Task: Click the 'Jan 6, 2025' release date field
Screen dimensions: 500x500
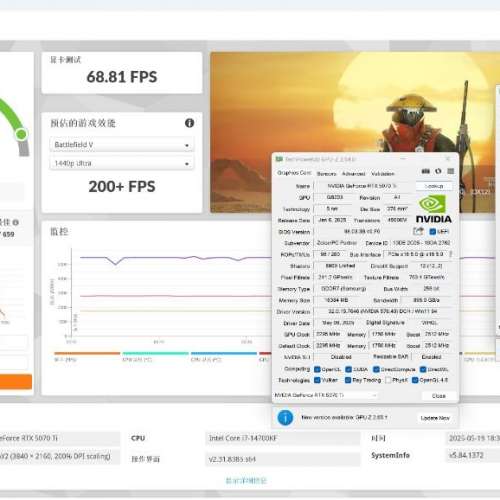Action: click(332, 220)
